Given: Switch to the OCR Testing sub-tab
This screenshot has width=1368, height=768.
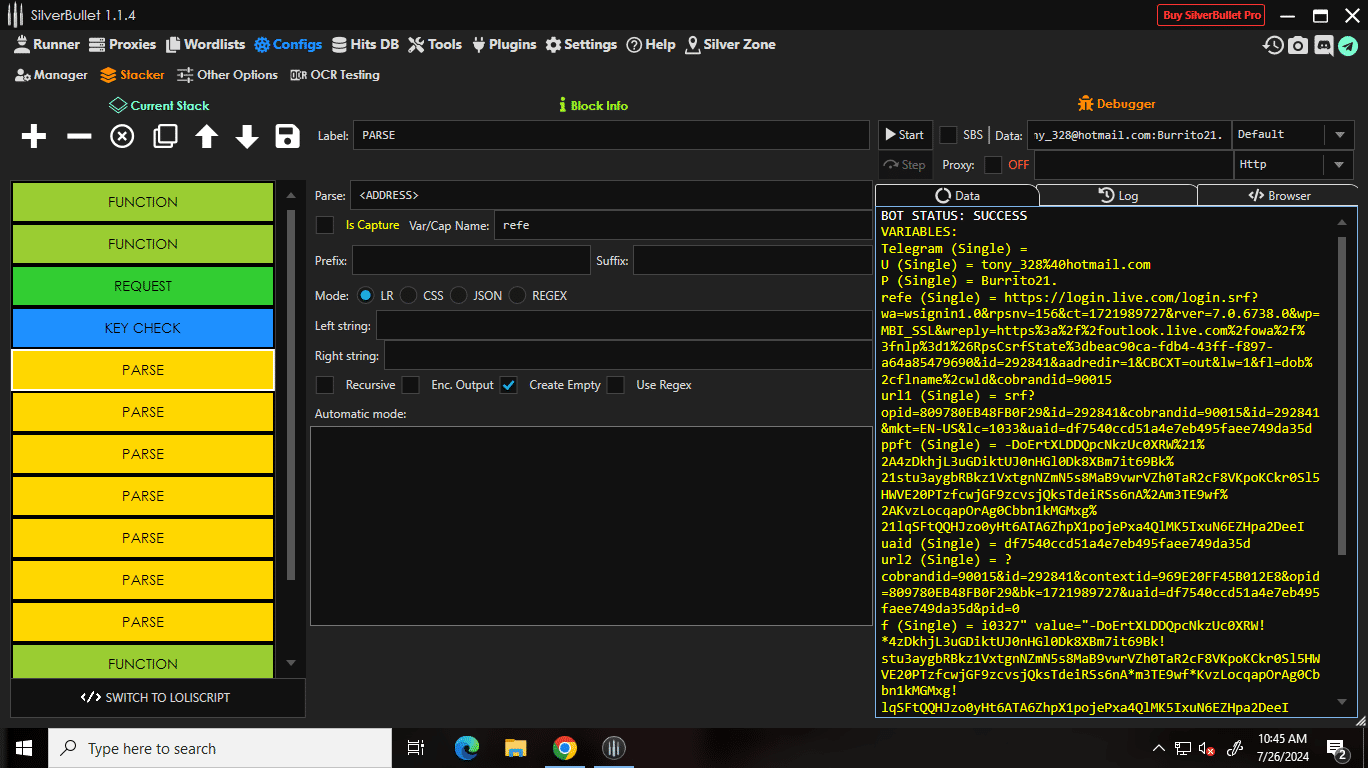Looking at the screenshot, I should (335, 75).
